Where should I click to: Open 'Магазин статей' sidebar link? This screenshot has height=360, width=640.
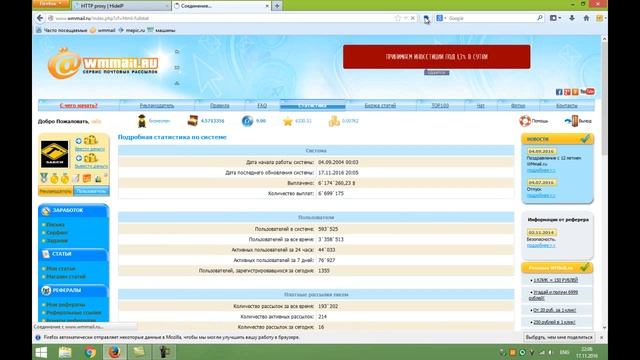(x=66, y=277)
